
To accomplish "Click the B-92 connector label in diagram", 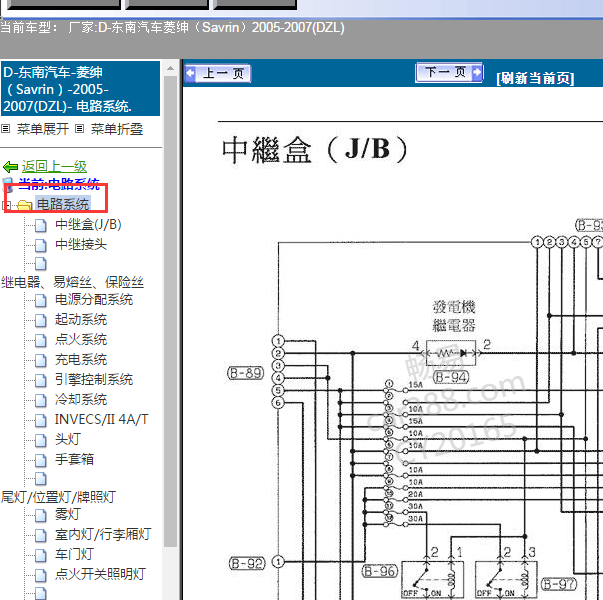I will click(247, 563).
